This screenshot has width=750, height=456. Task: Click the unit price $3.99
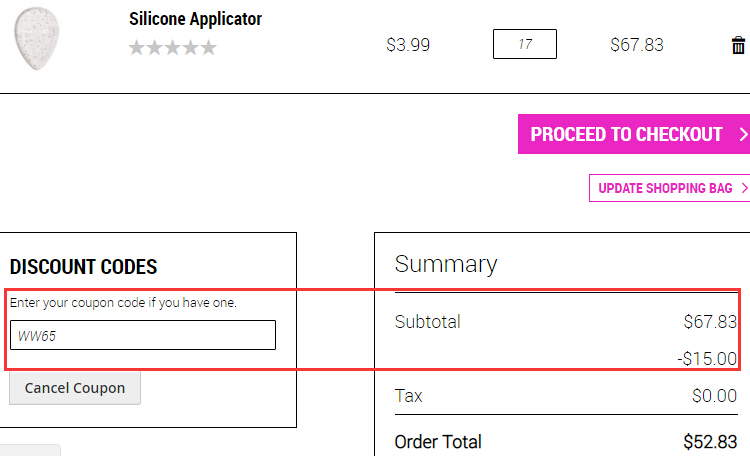pos(408,45)
